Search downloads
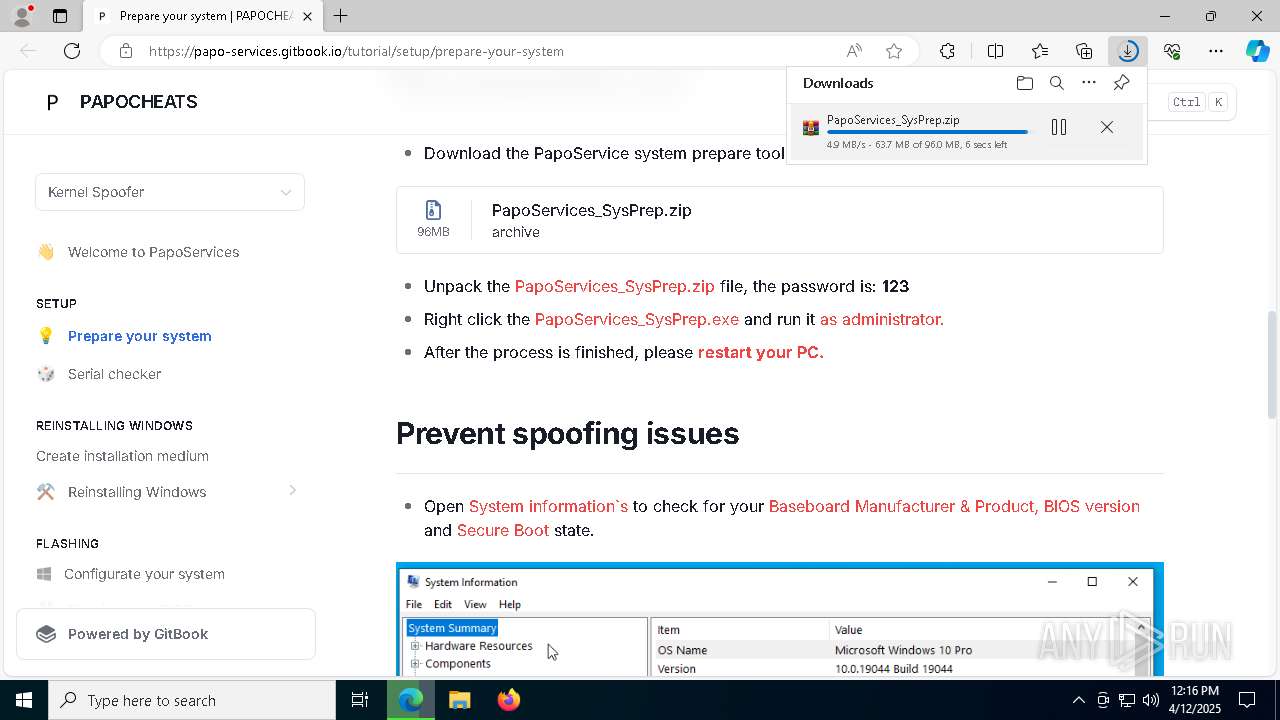Screen dimensions: 1280x720 click(1056, 83)
